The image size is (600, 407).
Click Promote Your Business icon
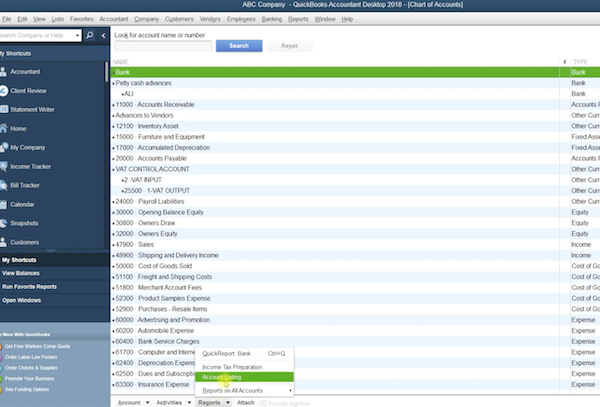pyautogui.click(x=1, y=379)
